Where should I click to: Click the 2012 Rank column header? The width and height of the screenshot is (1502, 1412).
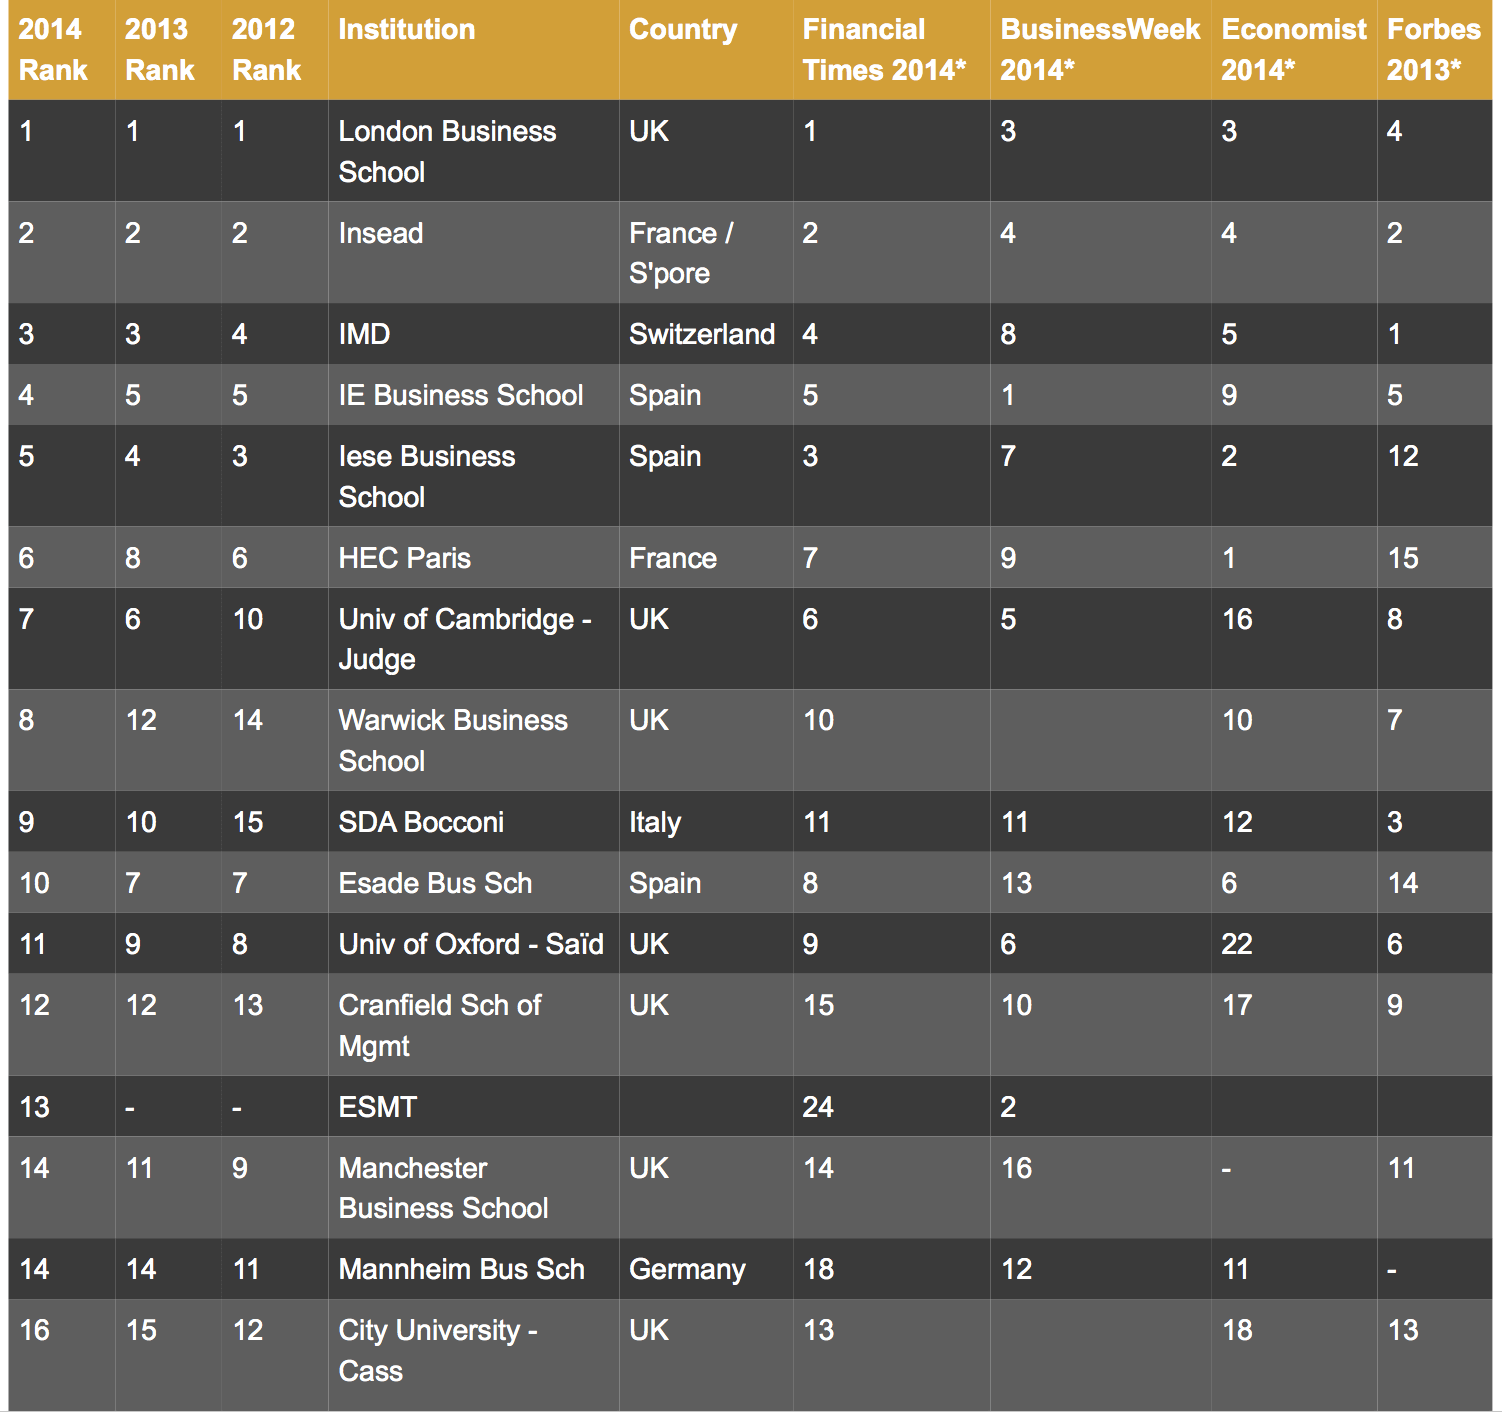pyautogui.click(x=275, y=50)
